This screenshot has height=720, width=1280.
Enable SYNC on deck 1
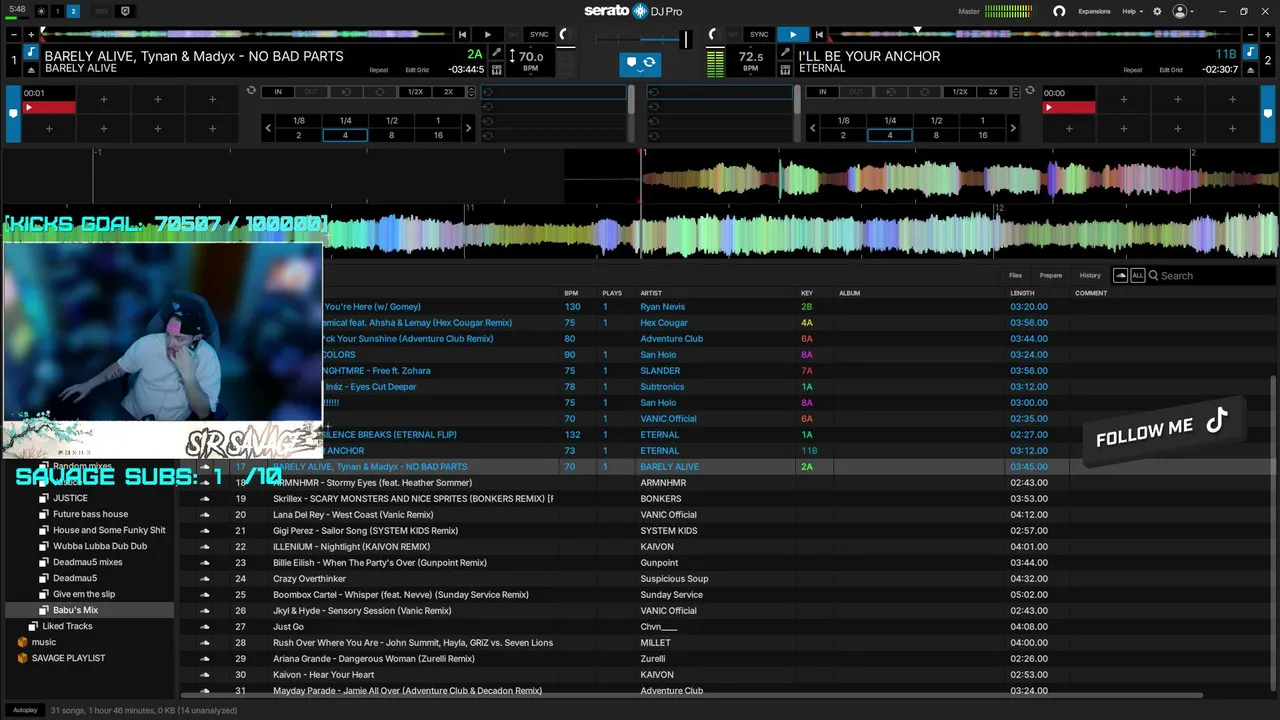coord(539,35)
